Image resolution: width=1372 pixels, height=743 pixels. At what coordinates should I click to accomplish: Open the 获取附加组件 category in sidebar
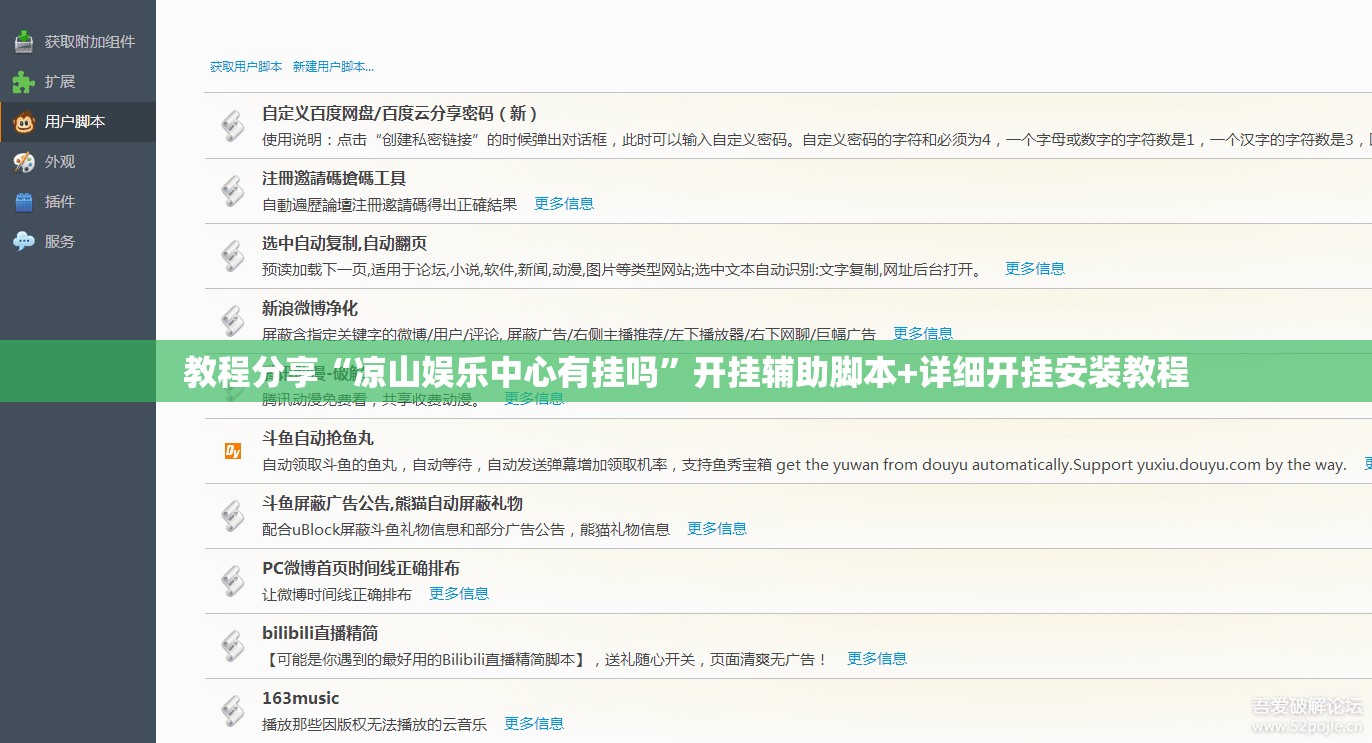[x=77, y=42]
